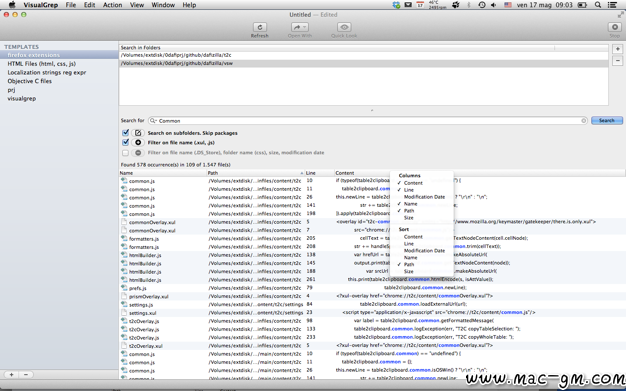Click the plus button below templates list
This screenshot has height=391, width=626.
(x=12, y=375)
